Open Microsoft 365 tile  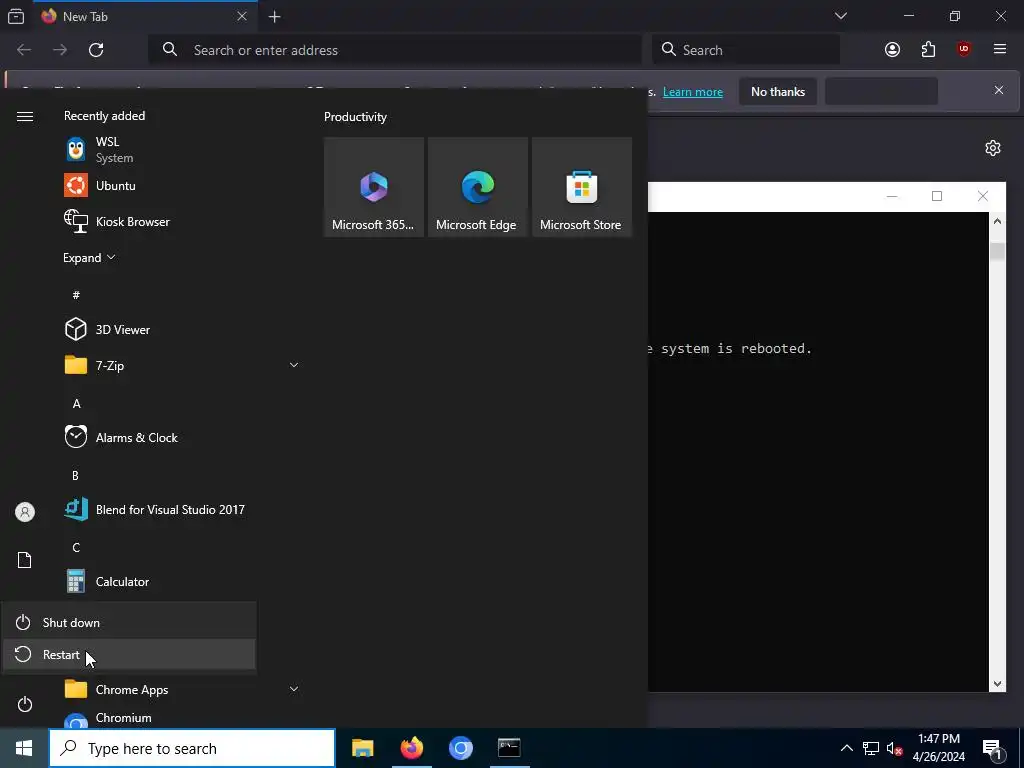point(374,187)
